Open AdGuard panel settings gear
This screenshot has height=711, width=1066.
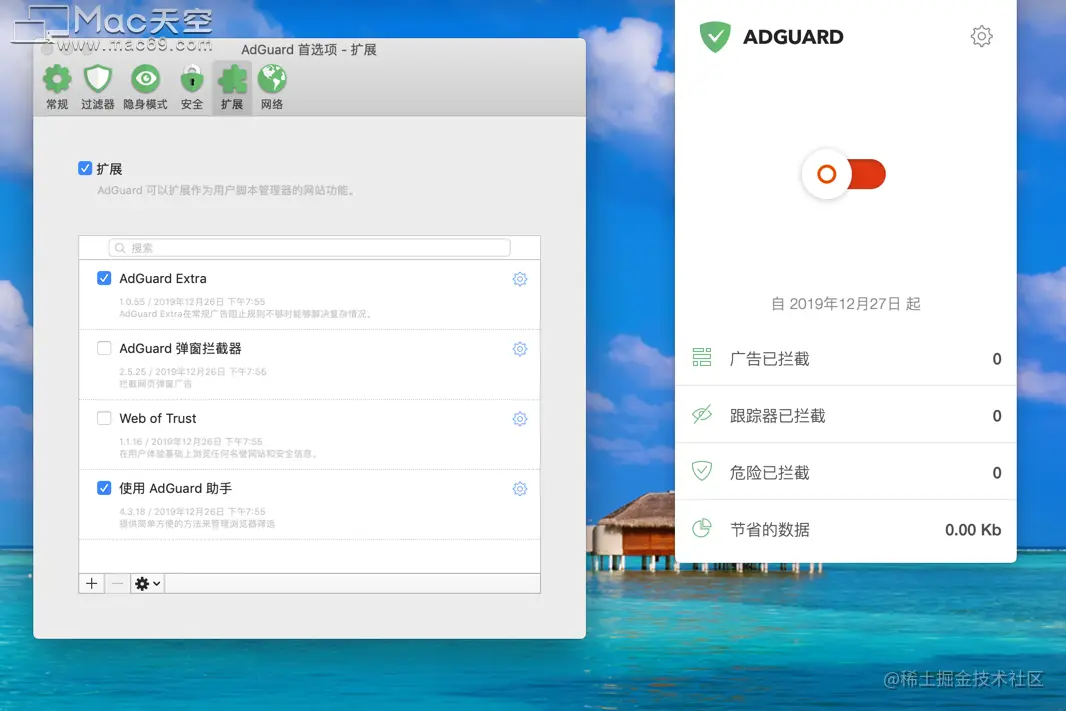(981, 36)
